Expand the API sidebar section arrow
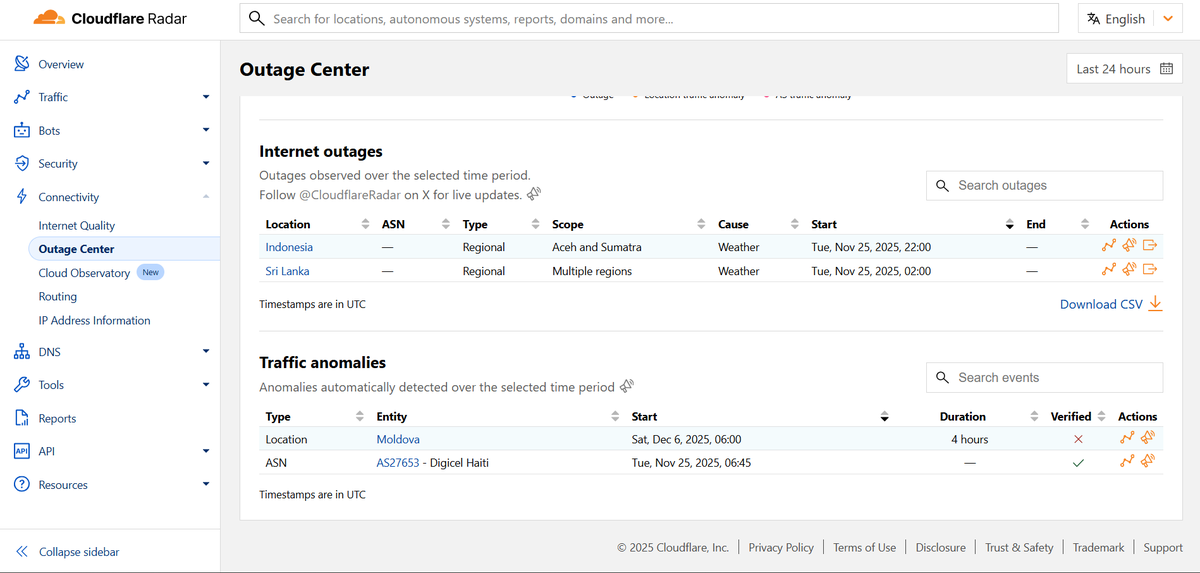 pyautogui.click(x=206, y=451)
